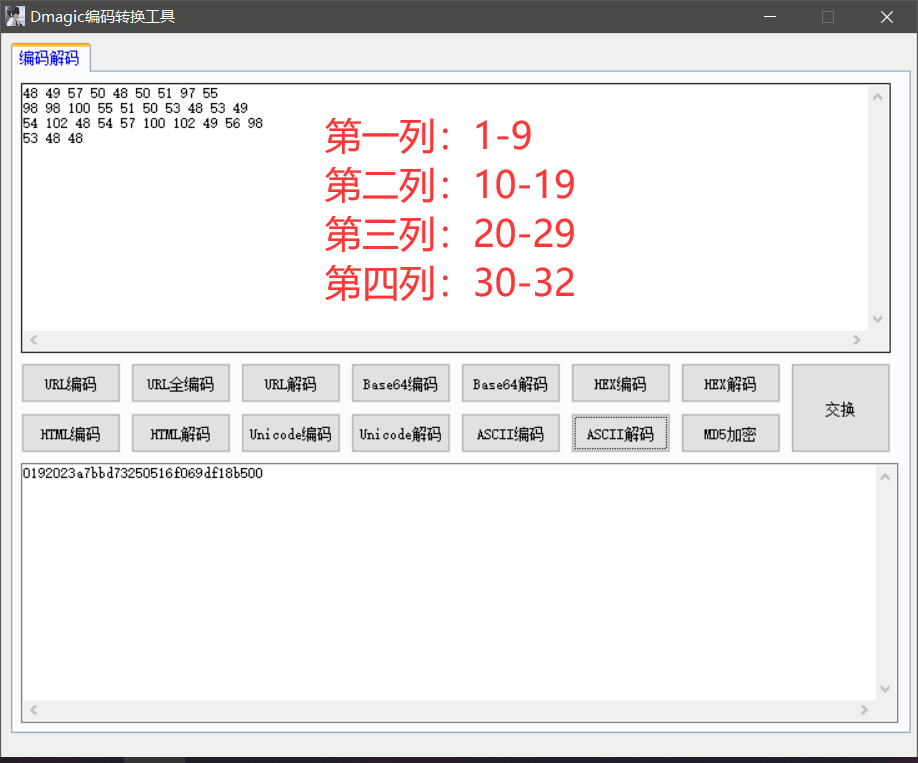Click the output text 0192023a7bbd73250516f069df18b500
Screen dimensions: 918x763
pos(143,473)
